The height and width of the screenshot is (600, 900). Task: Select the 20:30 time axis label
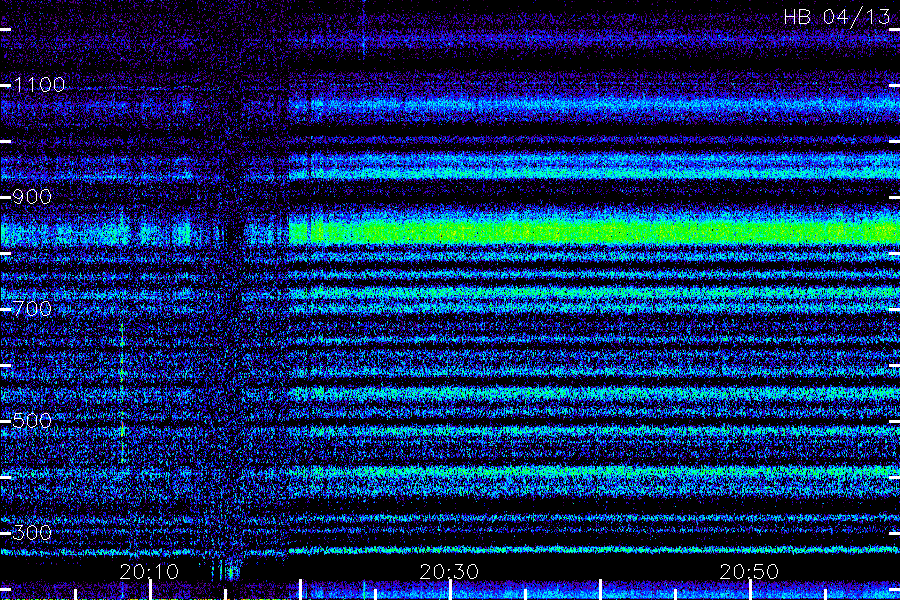pos(449,572)
